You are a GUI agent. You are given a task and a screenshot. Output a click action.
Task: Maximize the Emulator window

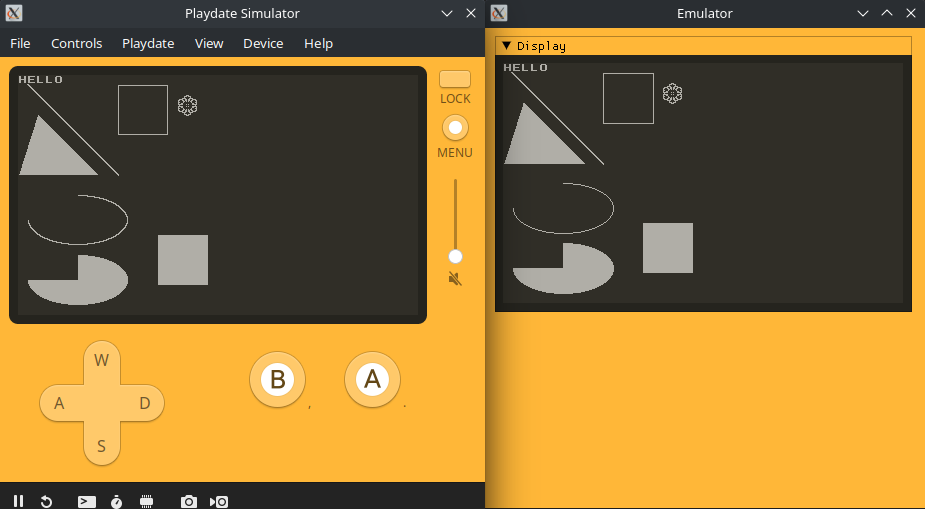coord(887,13)
